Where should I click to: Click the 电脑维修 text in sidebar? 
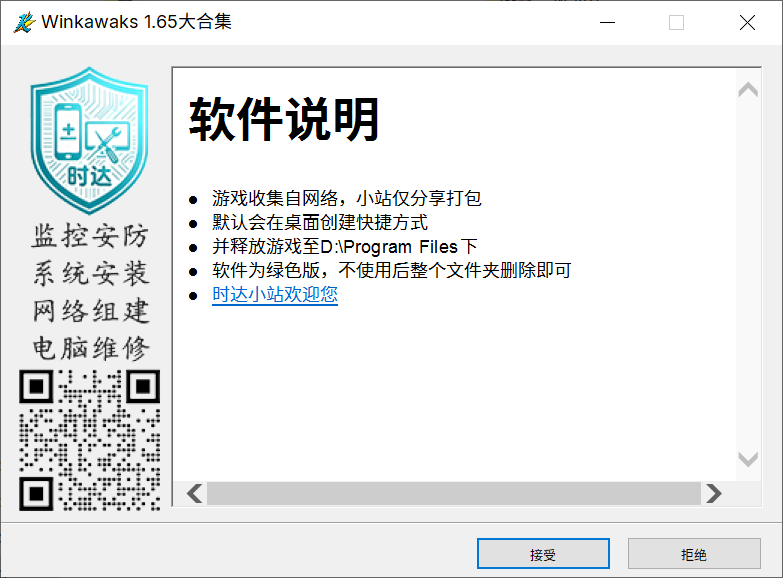90,348
